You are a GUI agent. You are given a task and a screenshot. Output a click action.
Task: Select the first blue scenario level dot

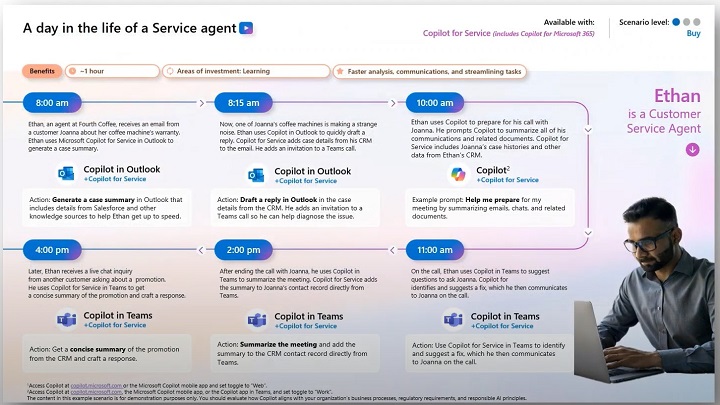[x=676, y=20]
